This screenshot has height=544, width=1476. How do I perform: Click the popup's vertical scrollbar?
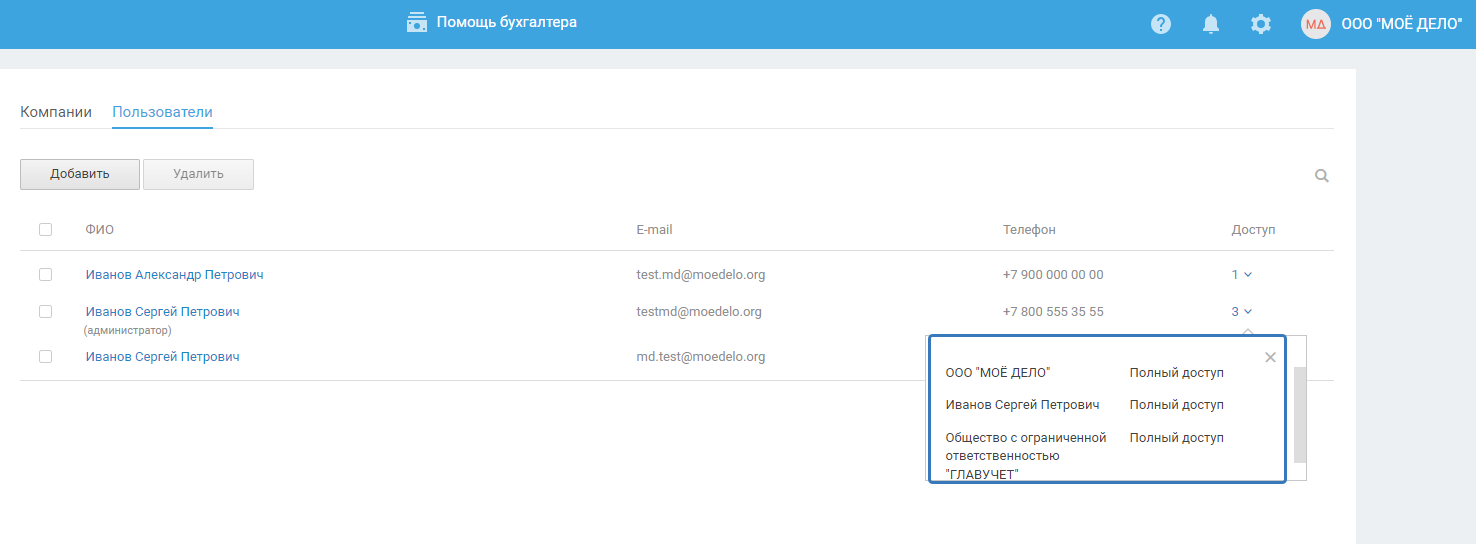tap(1299, 414)
